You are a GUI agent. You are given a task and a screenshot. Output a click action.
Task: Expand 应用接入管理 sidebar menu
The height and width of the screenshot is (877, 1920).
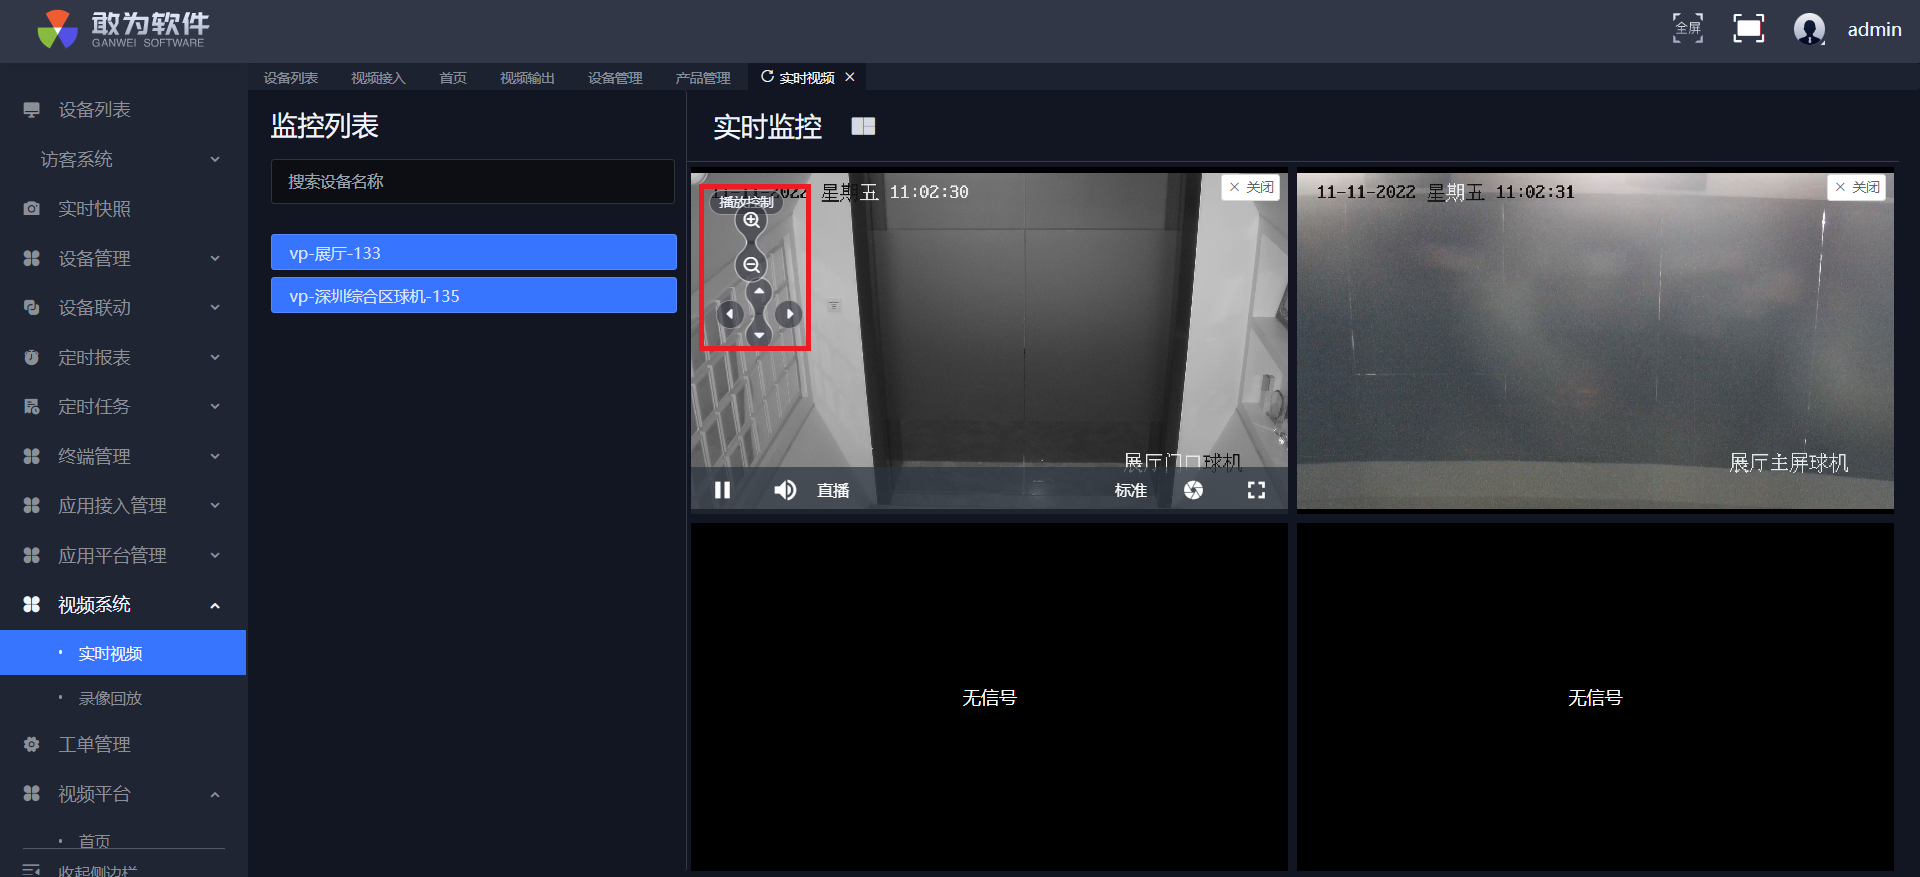[123, 505]
